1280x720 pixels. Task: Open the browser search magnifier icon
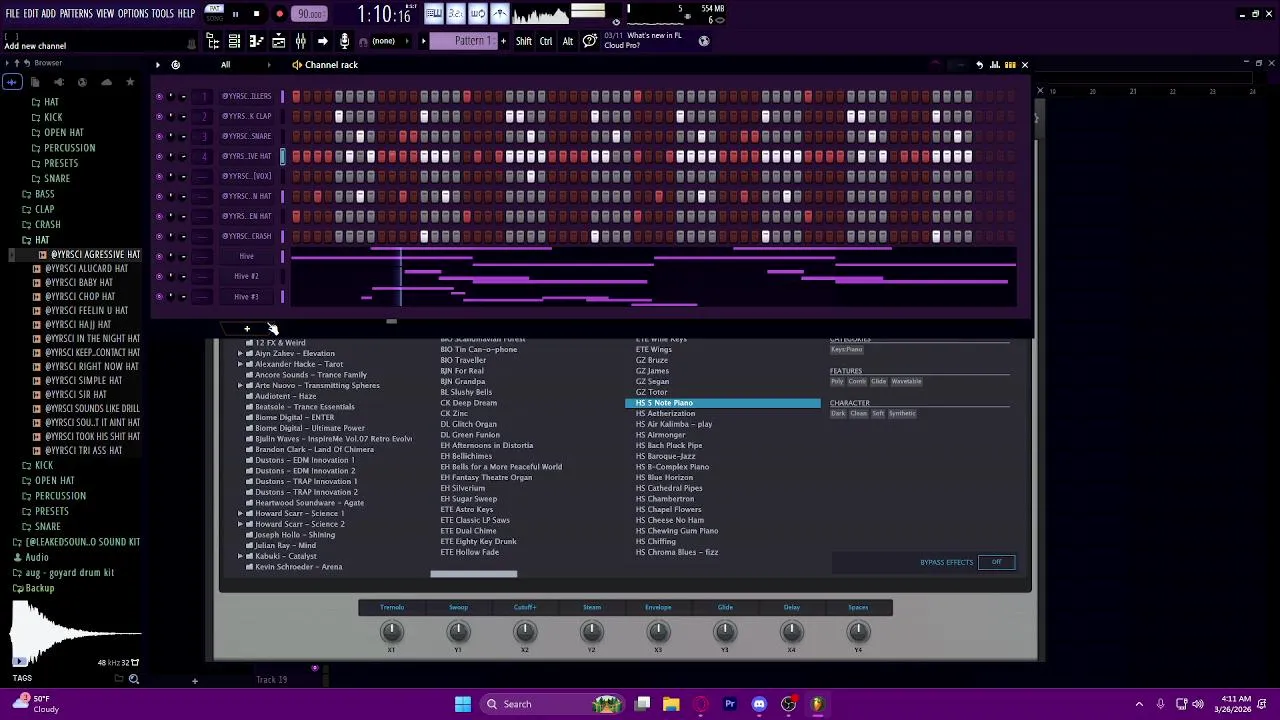point(133,679)
